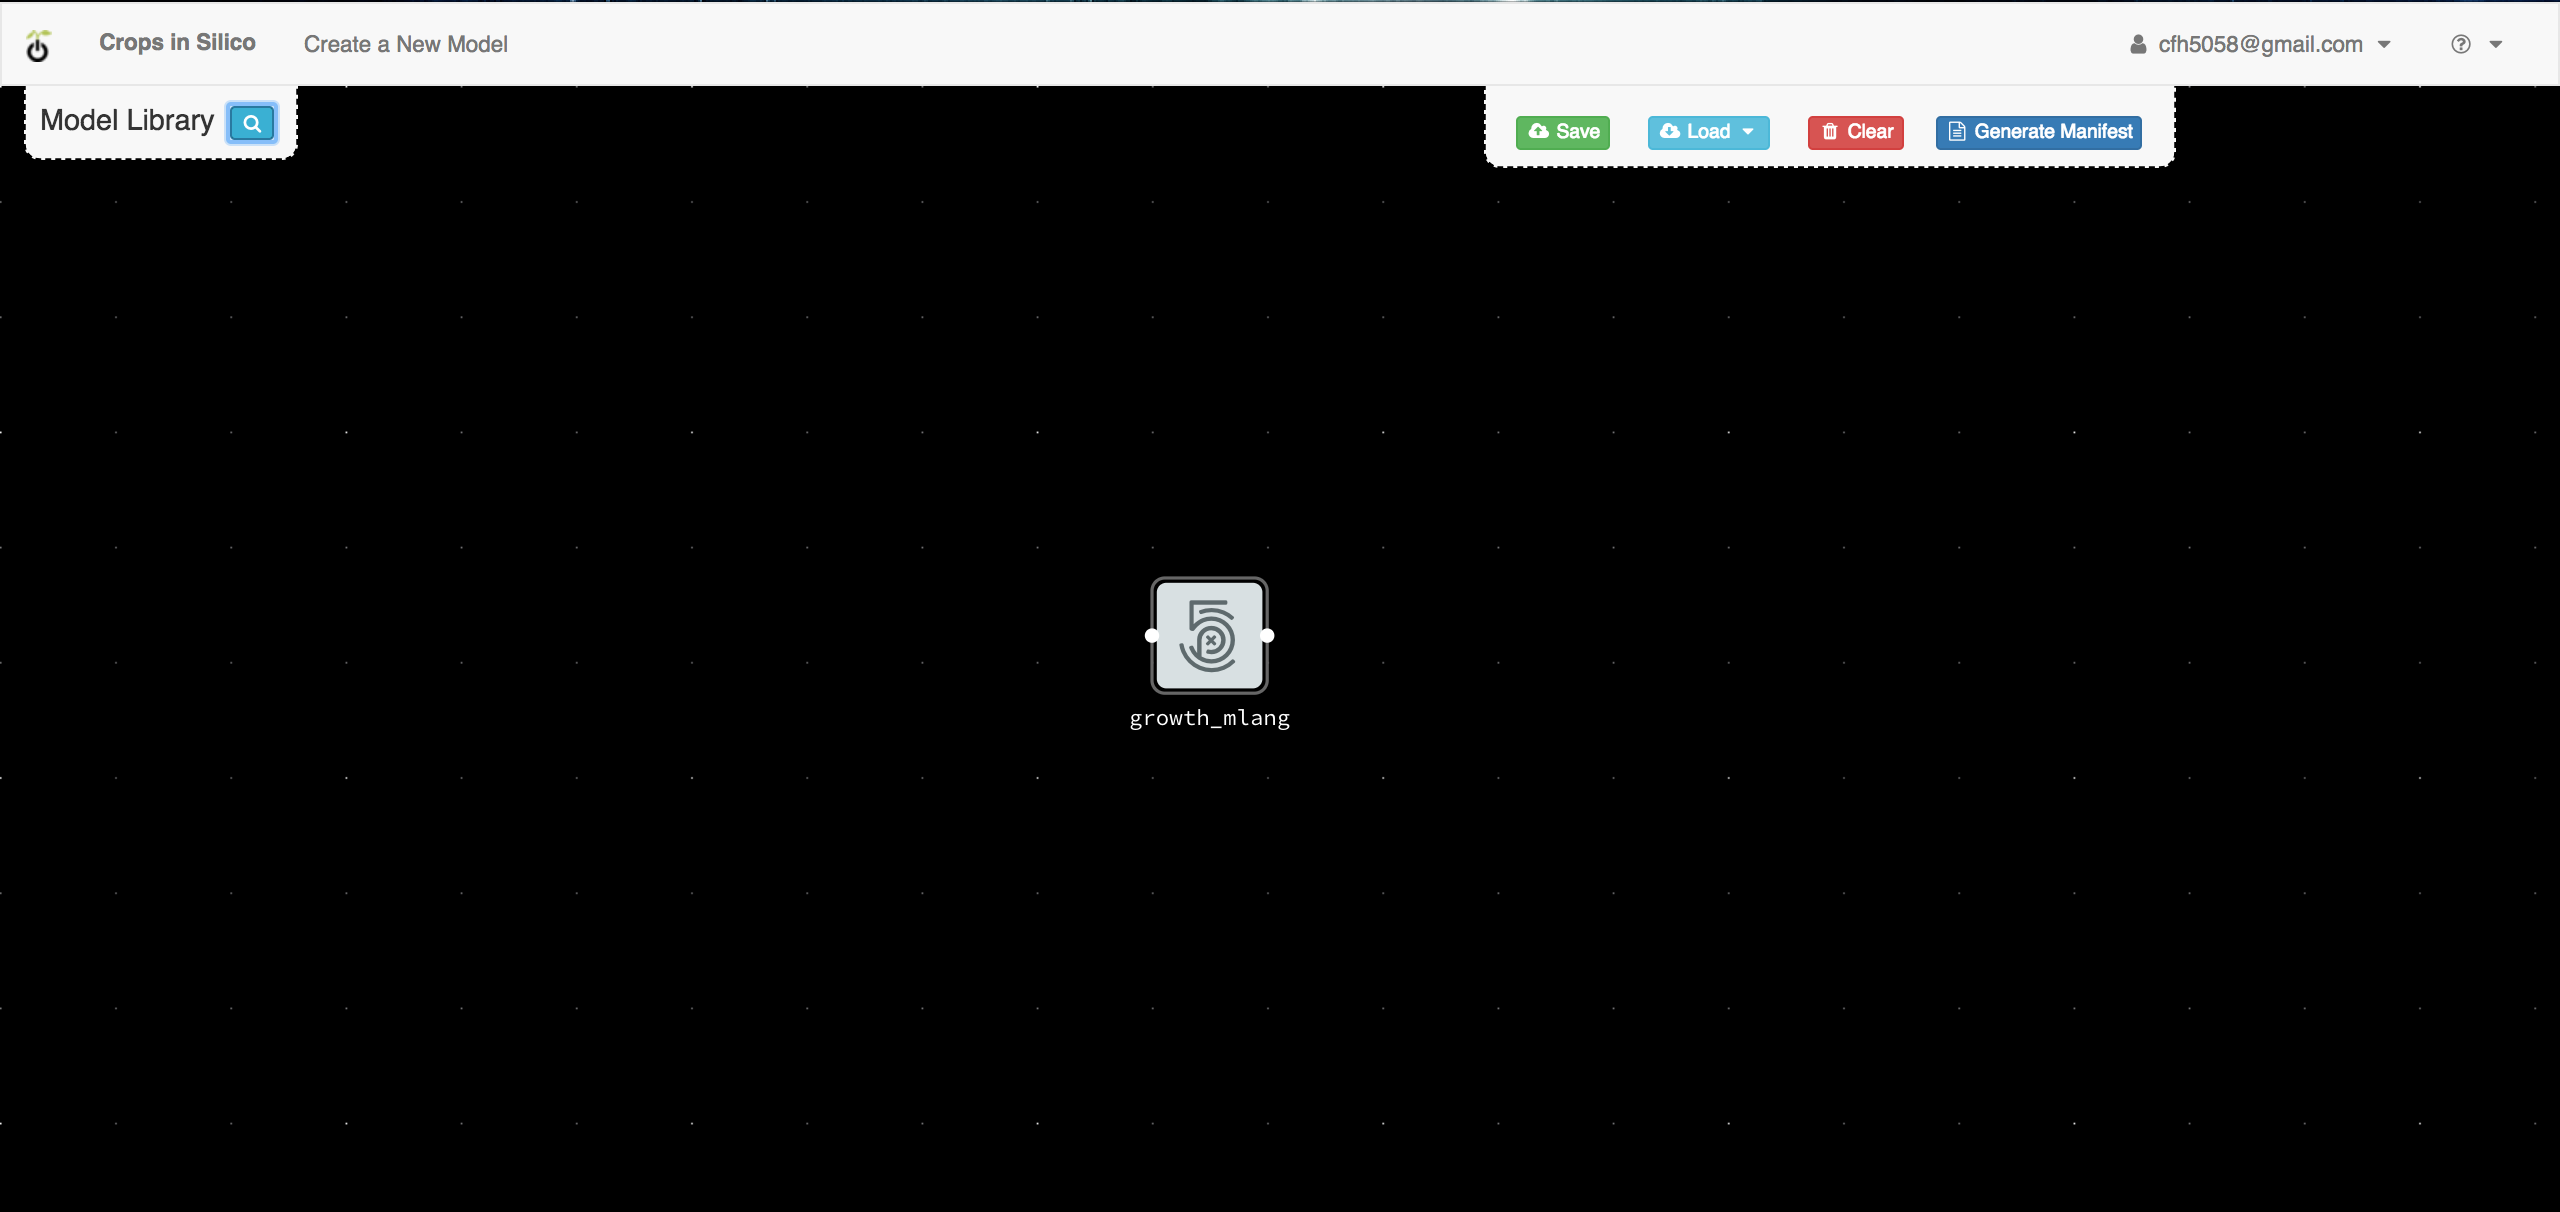This screenshot has height=1212, width=2560.
Task: Select Create a New Model menu item
Action: click(407, 44)
